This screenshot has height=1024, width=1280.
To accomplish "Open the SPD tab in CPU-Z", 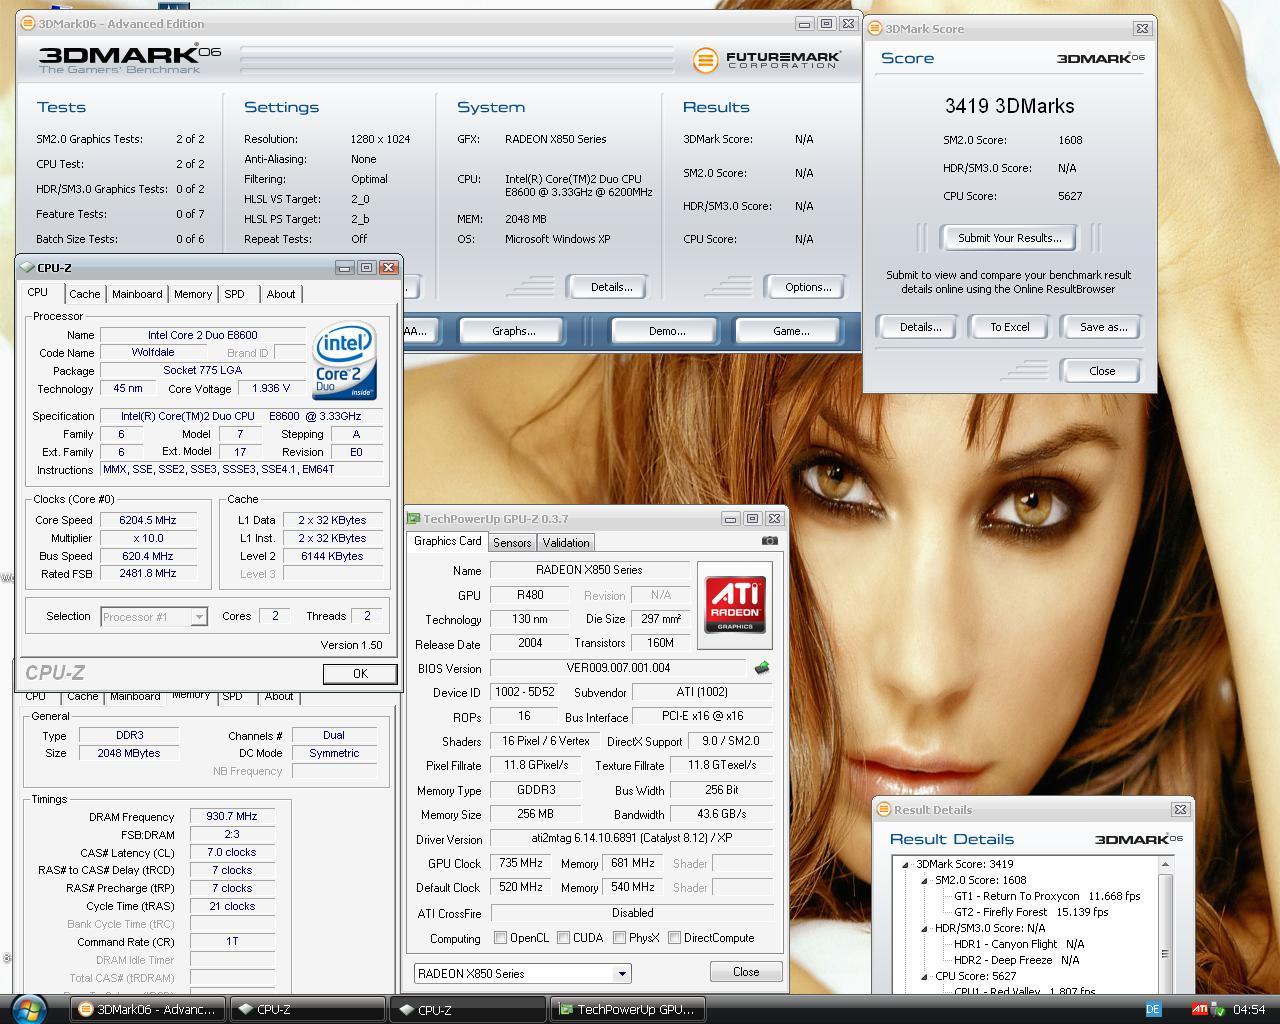I will (234, 294).
